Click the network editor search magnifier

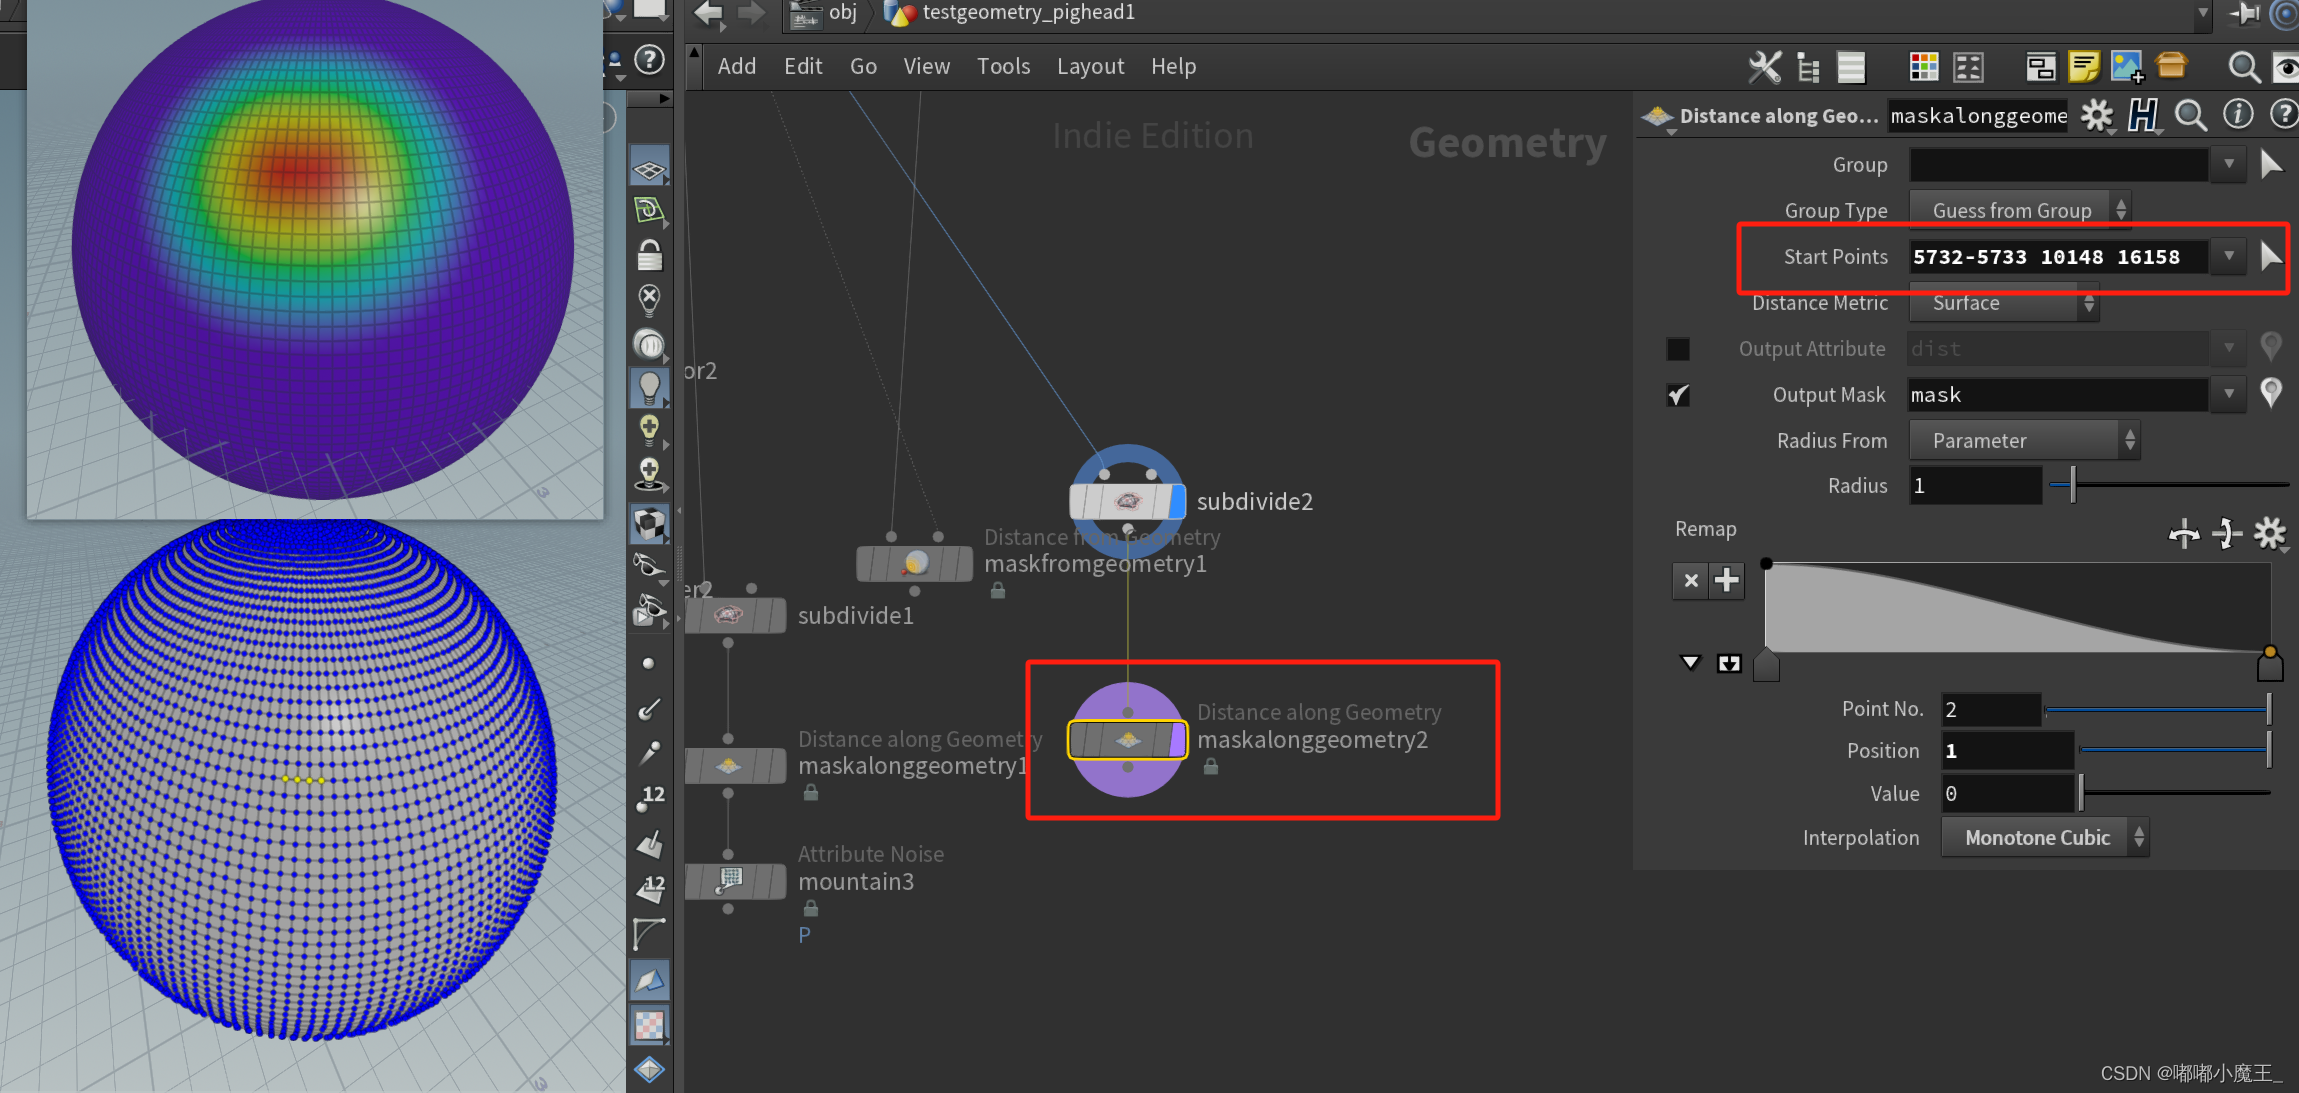tap(2244, 67)
